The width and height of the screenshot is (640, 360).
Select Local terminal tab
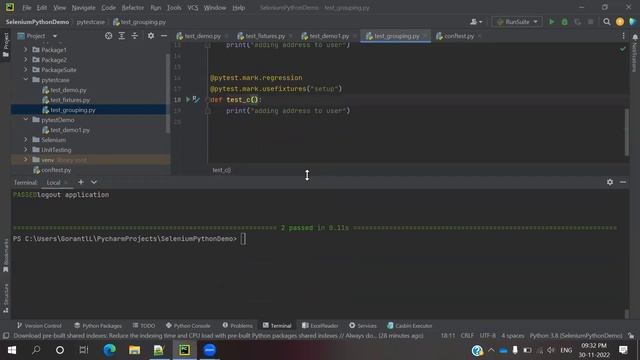(x=53, y=182)
